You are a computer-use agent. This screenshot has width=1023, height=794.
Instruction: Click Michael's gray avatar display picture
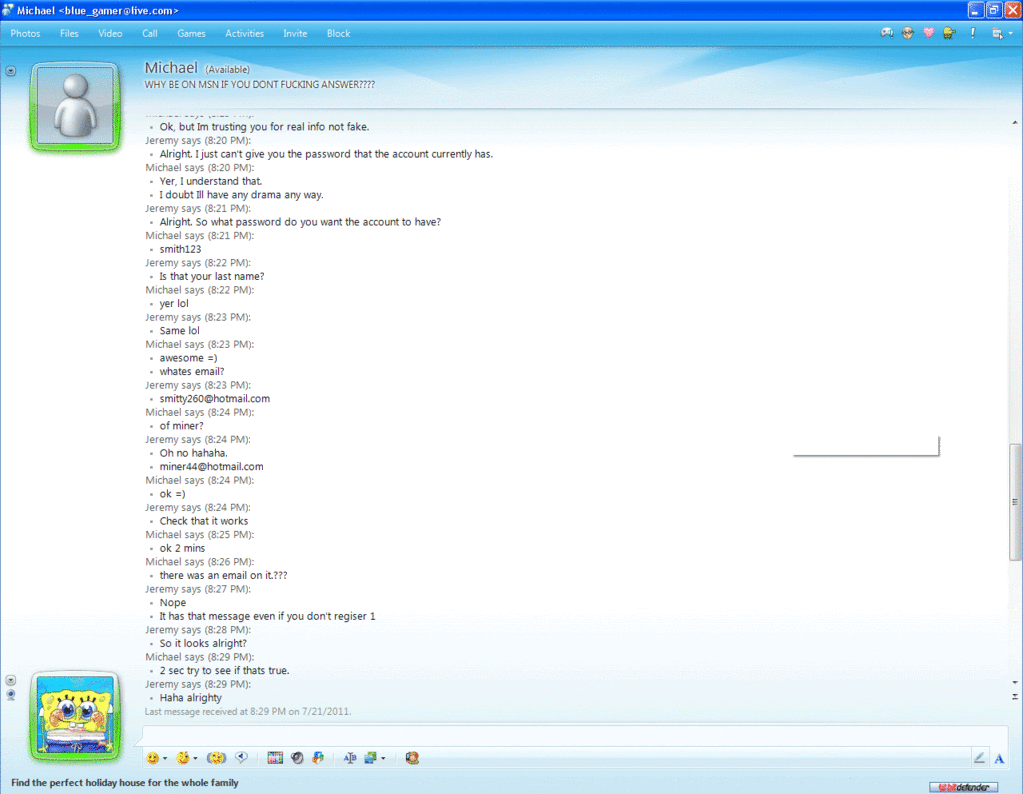tap(75, 106)
